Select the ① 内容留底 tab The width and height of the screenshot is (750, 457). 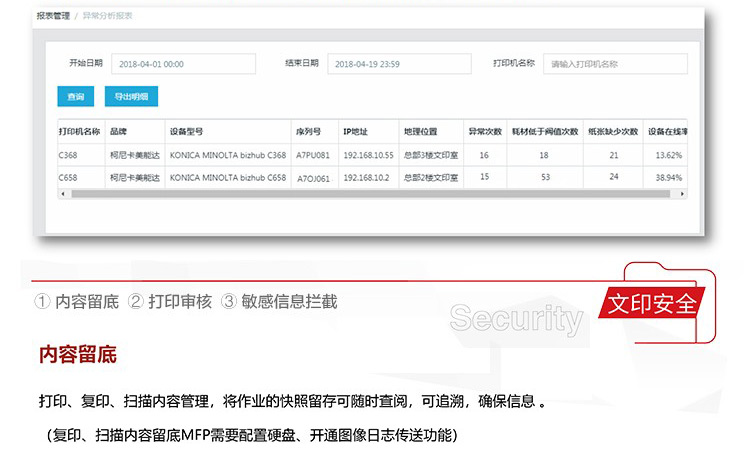coord(77,301)
